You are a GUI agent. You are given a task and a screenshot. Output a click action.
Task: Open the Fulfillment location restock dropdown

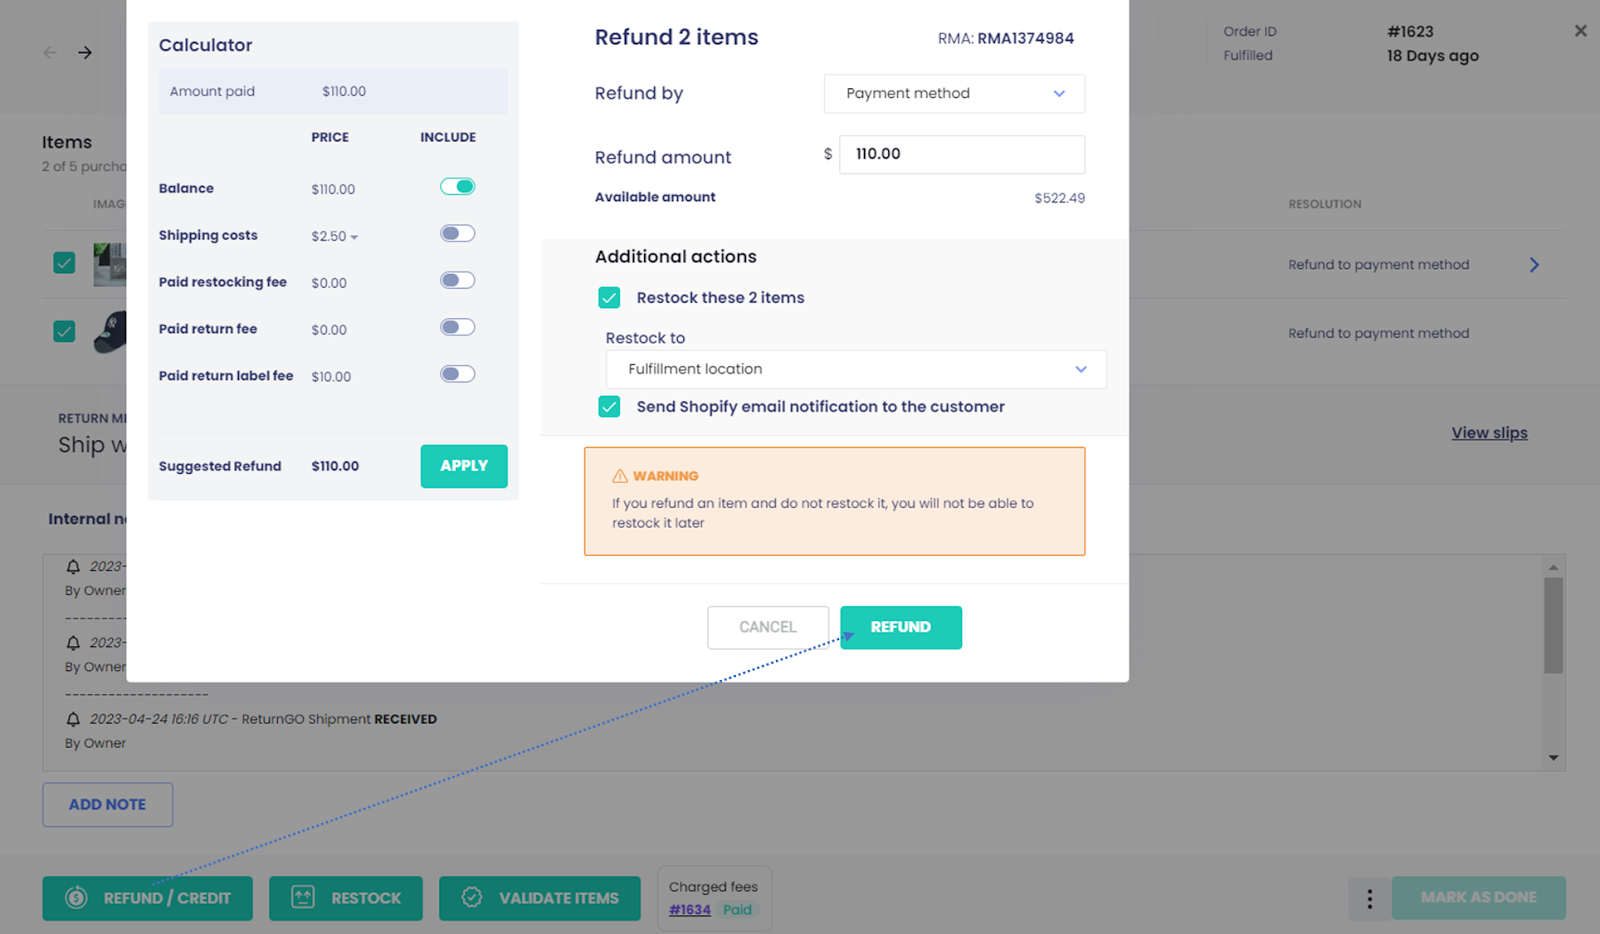(x=855, y=369)
